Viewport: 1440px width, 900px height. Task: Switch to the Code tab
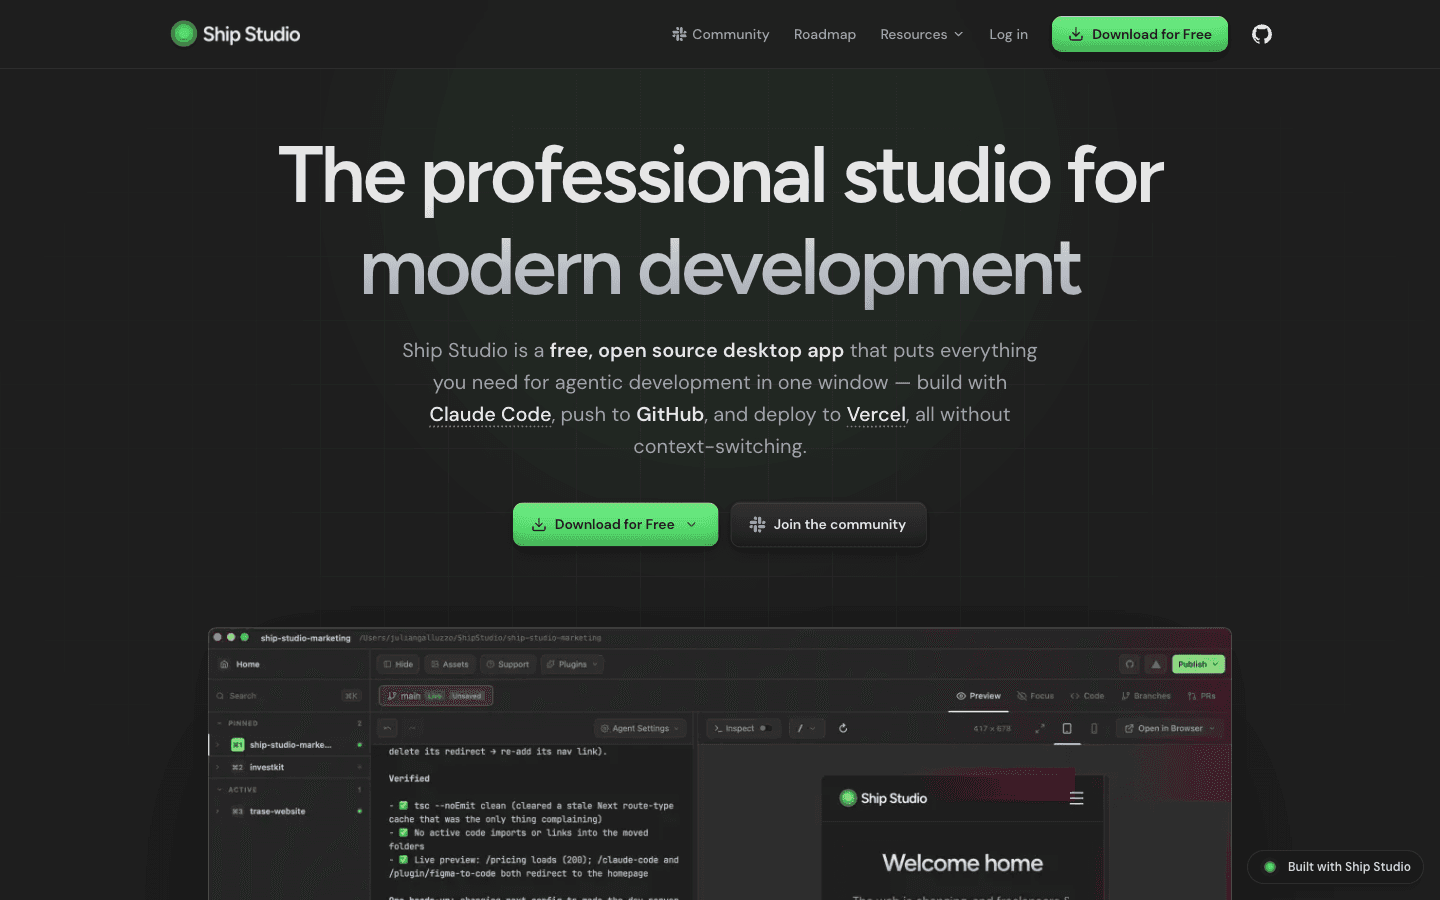coord(1087,696)
